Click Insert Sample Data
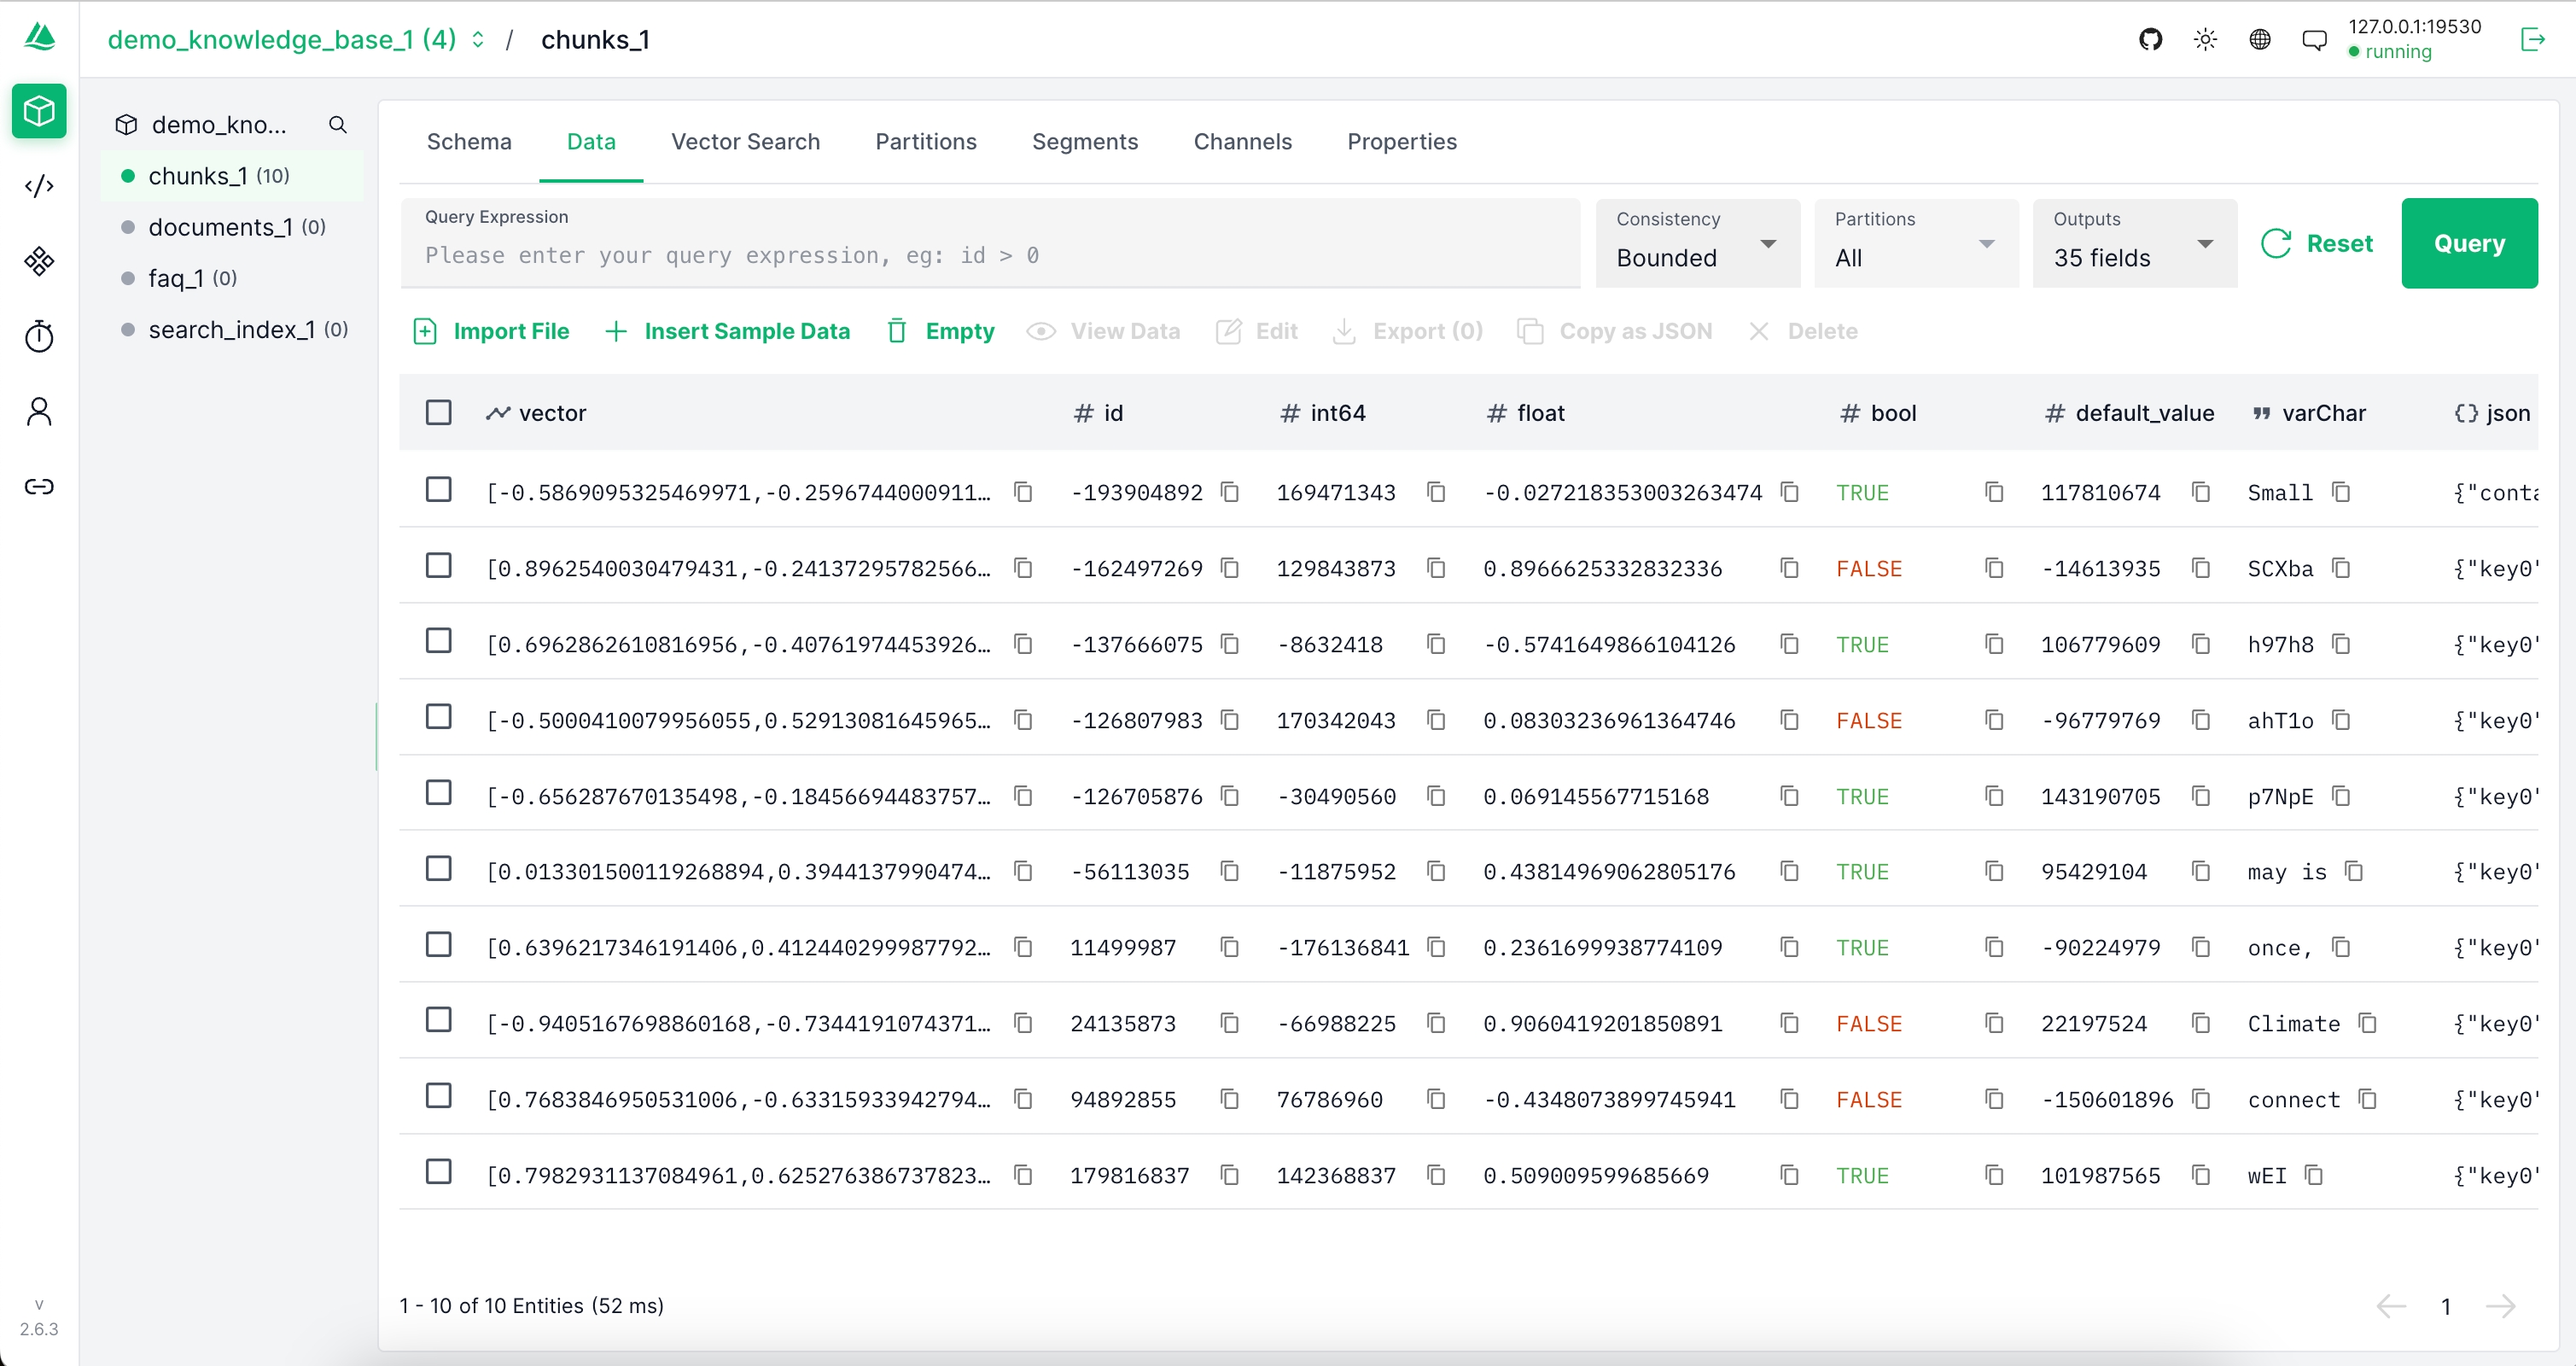The height and width of the screenshot is (1366, 2576). [x=748, y=331]
